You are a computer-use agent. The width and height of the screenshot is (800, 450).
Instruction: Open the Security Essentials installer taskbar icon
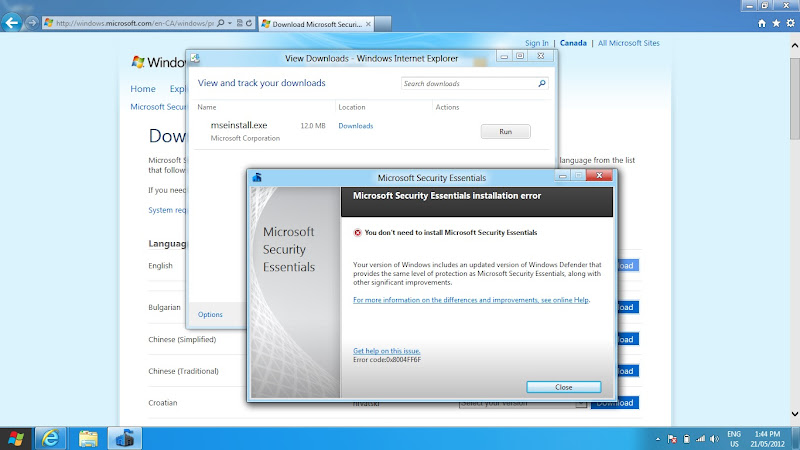tap(124, 439)
